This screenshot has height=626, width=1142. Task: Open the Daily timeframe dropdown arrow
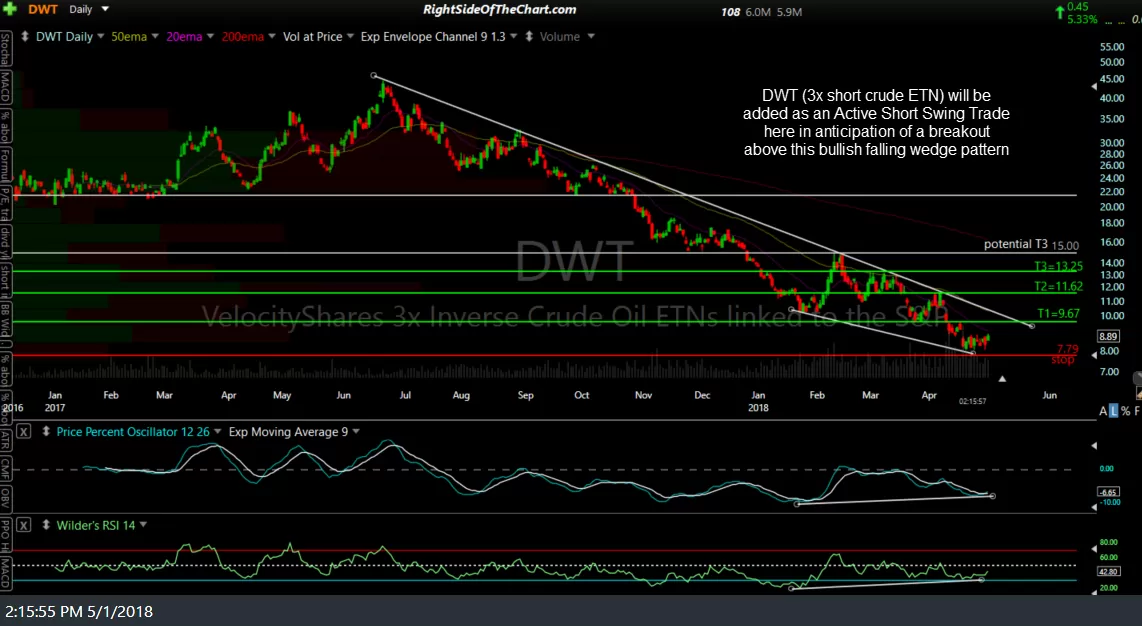pos(105,9)
